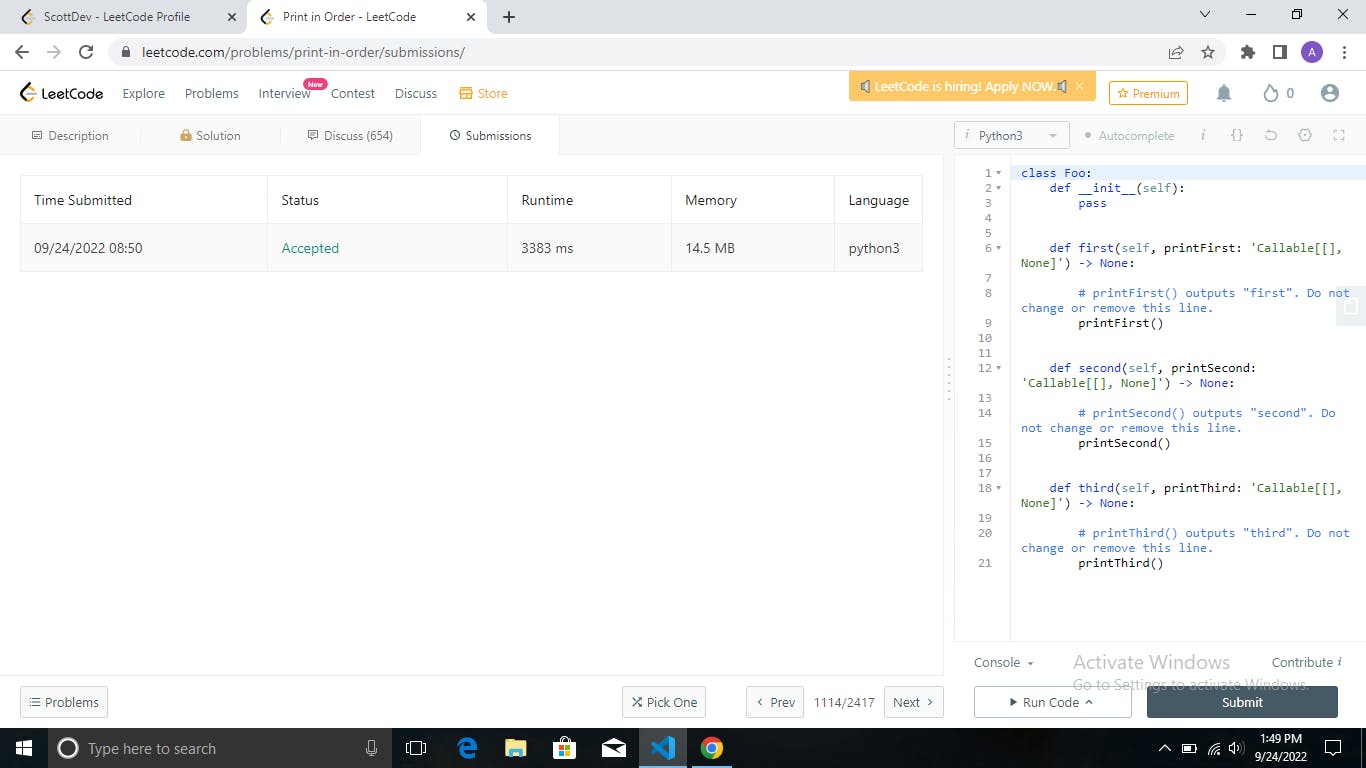Open Visual Studio Code from taskbar

pyautogui.click(x=663, y=748)
